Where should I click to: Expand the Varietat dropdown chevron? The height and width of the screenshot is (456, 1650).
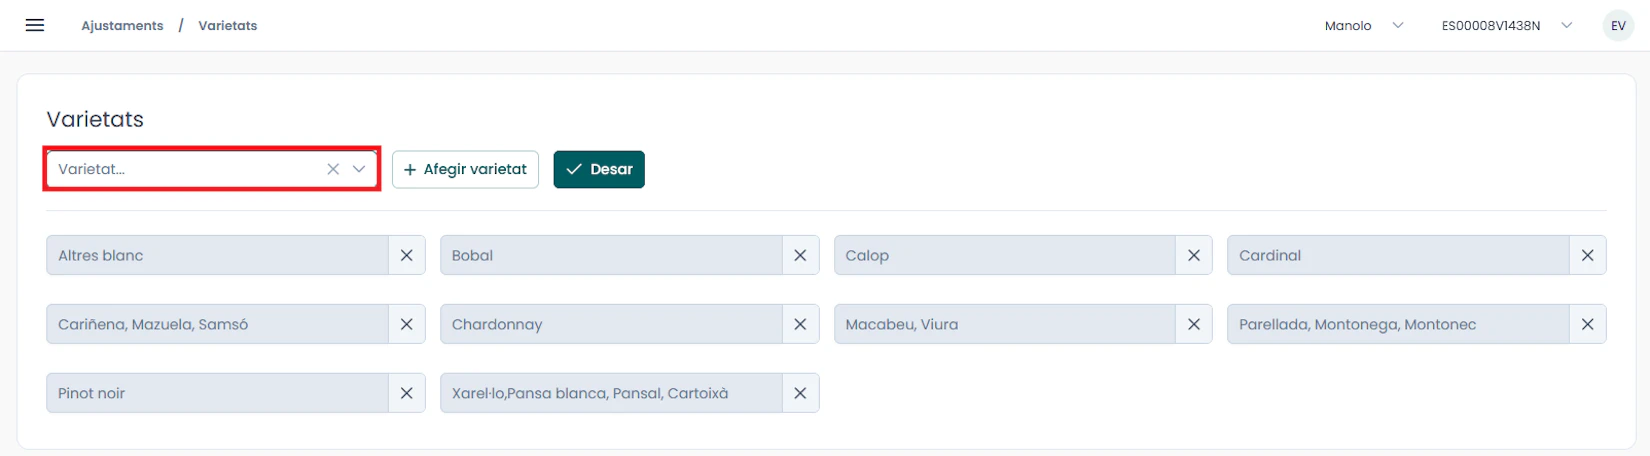point(359,169)
